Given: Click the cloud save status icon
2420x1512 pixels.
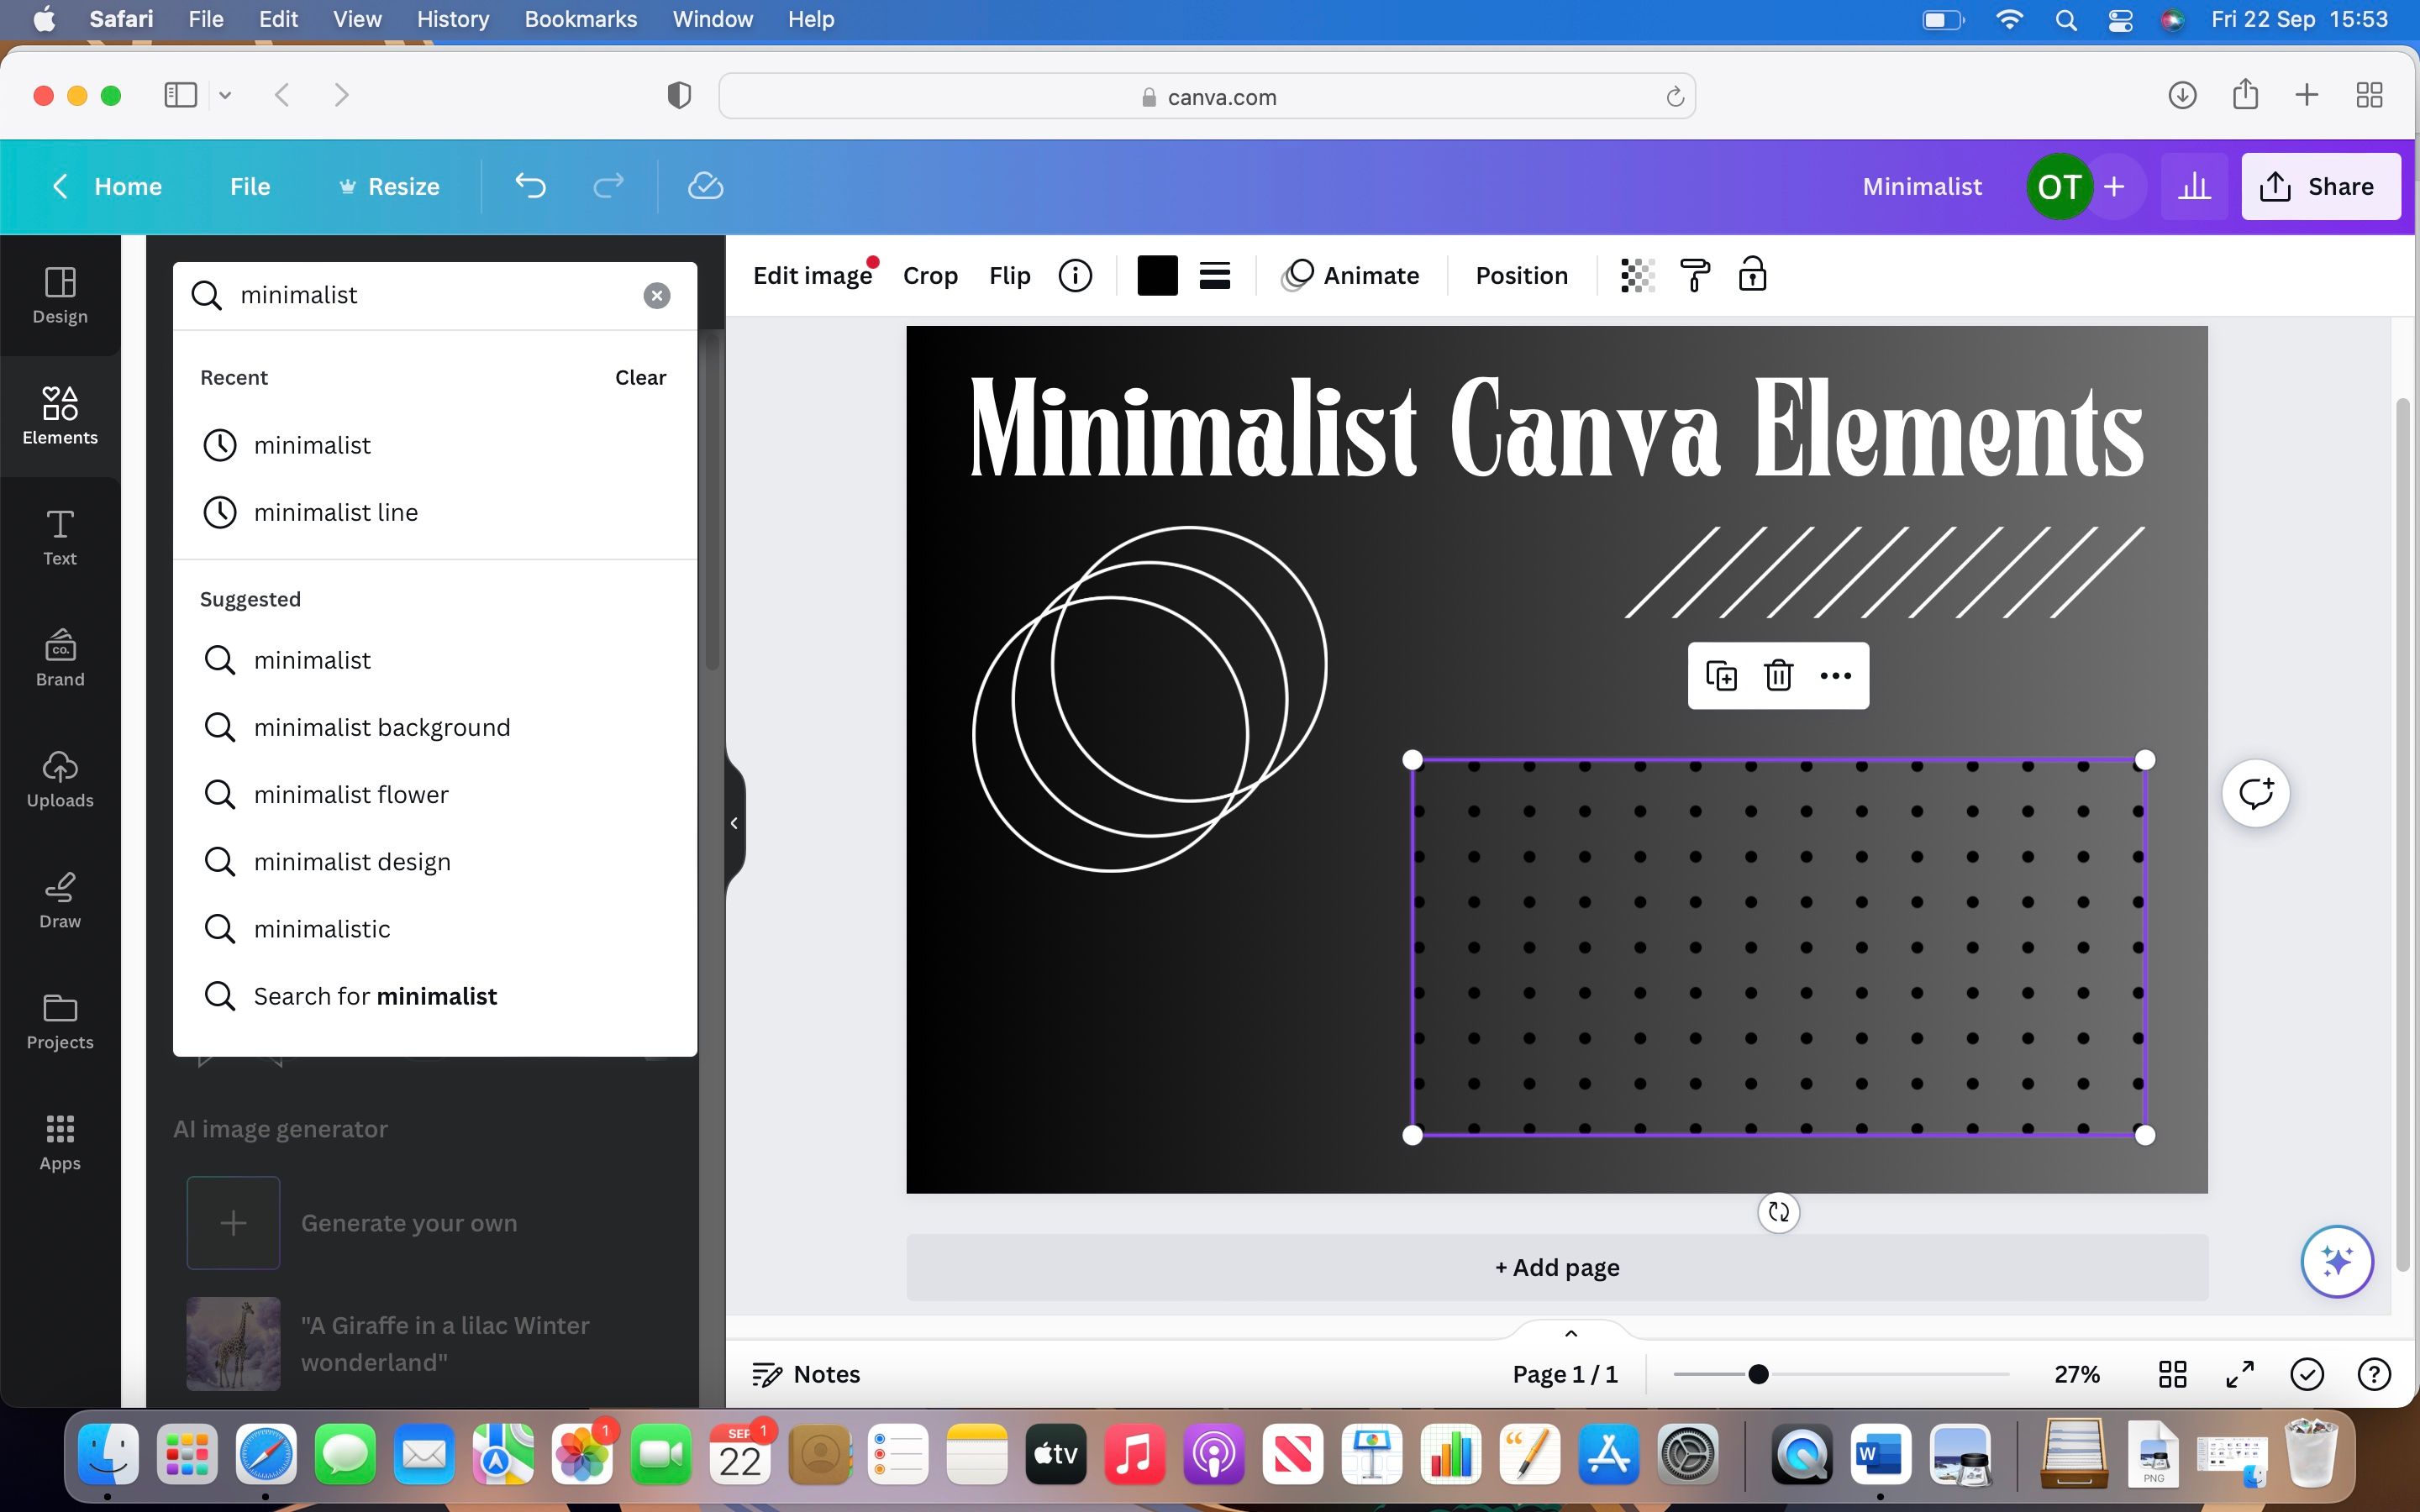Looking at the screenshot, I should click(x=705, y=186).
